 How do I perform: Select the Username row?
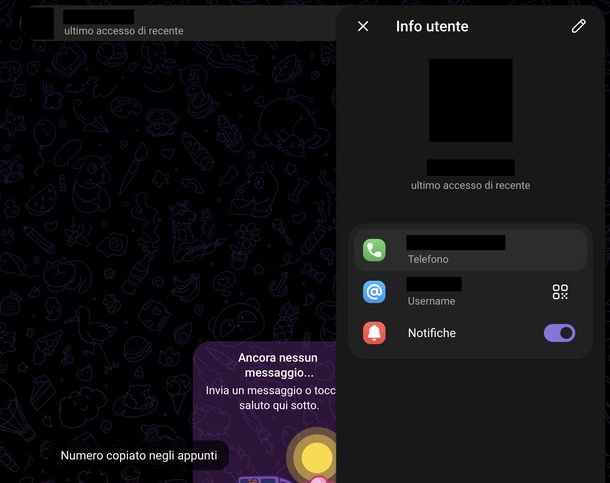coord(470,292)
